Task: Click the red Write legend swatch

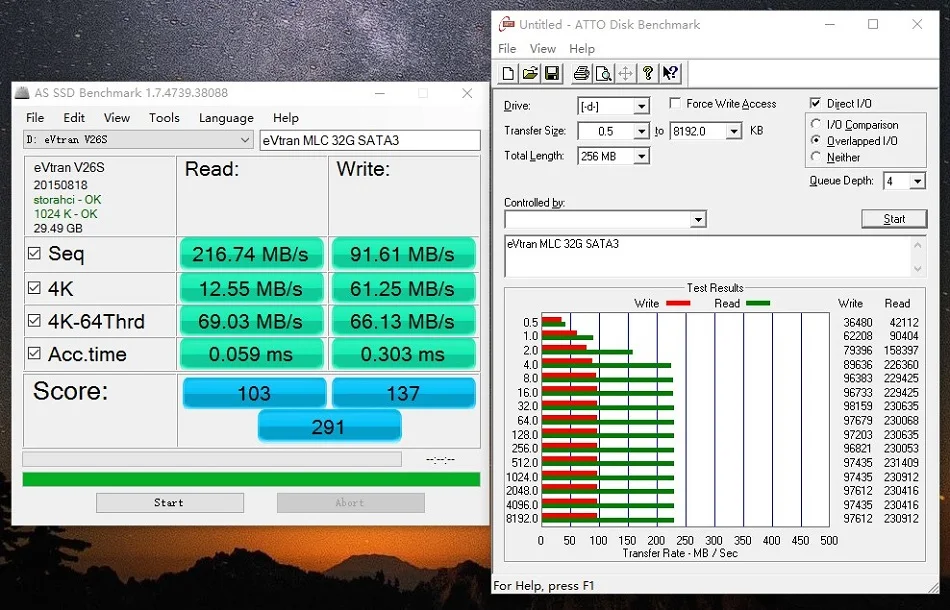Action: click(x=677, y=303)
